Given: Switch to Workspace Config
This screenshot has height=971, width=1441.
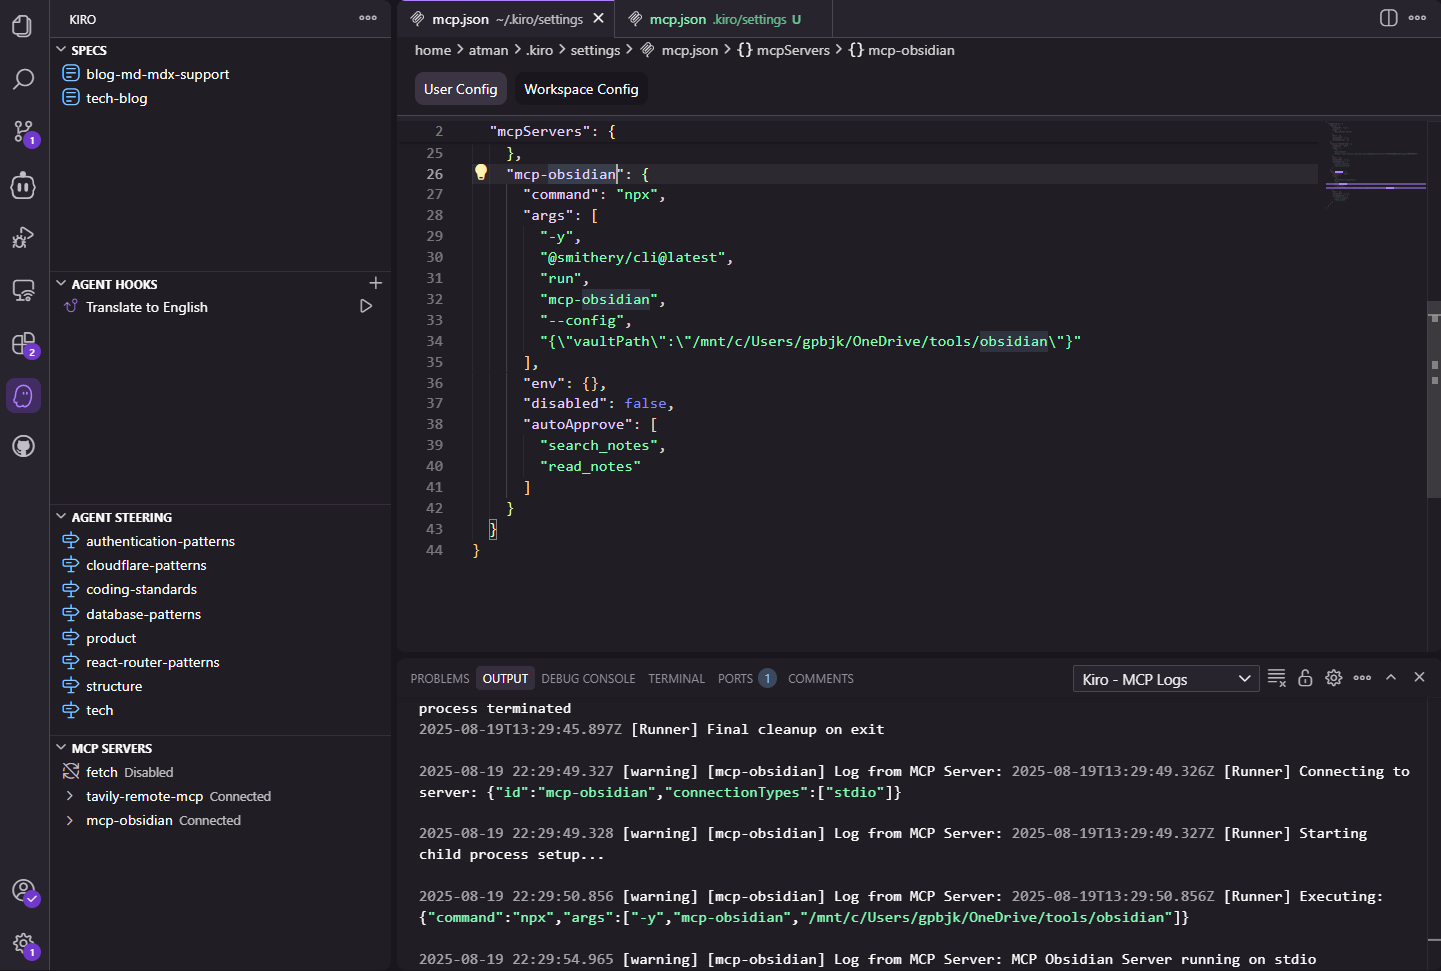Looking at the screenshot, I should click(x=581, y=88).
